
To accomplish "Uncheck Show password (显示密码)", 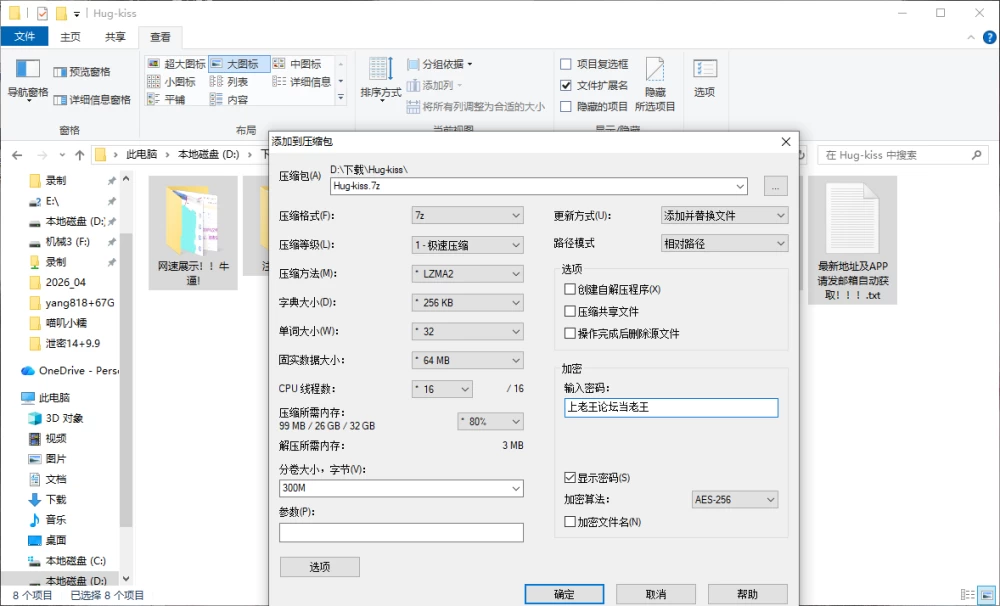I will pyautogui.click(x=570, y=478).
